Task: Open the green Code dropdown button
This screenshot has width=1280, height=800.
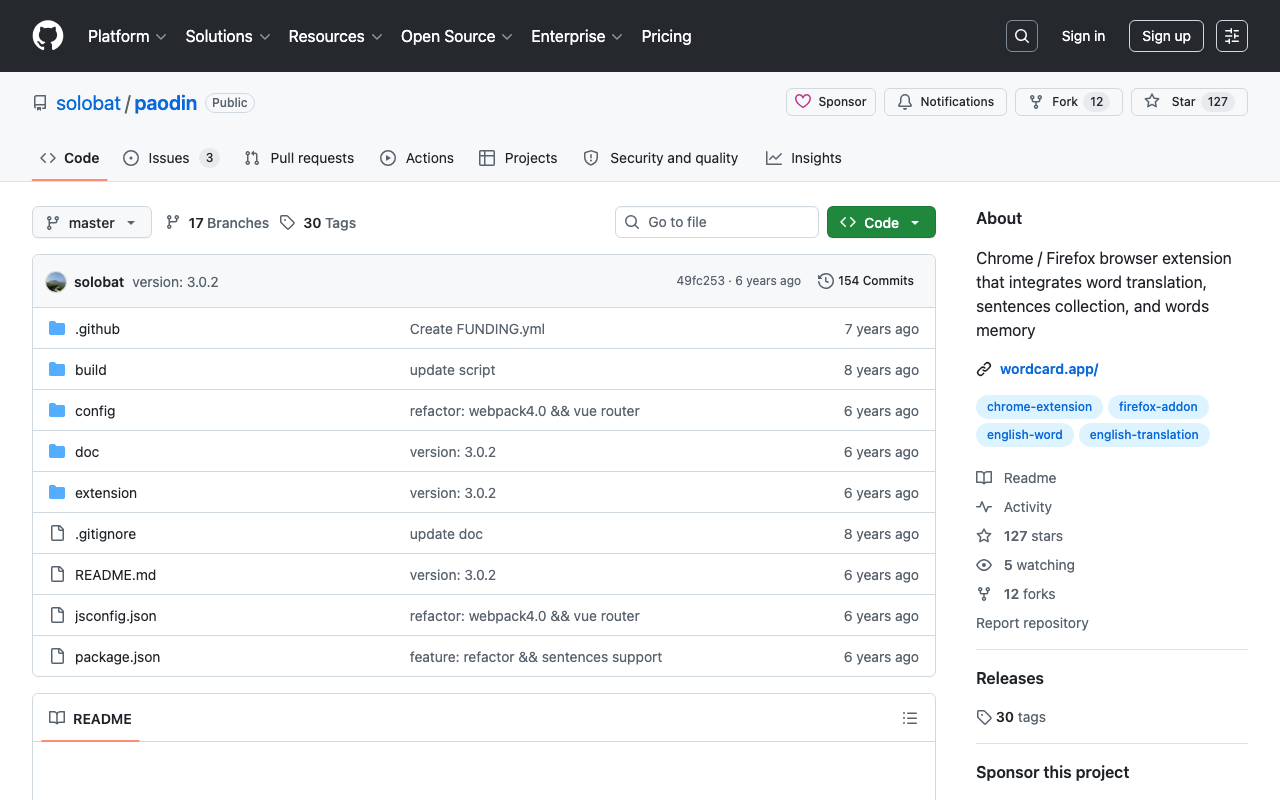Action: coord(881,222)
